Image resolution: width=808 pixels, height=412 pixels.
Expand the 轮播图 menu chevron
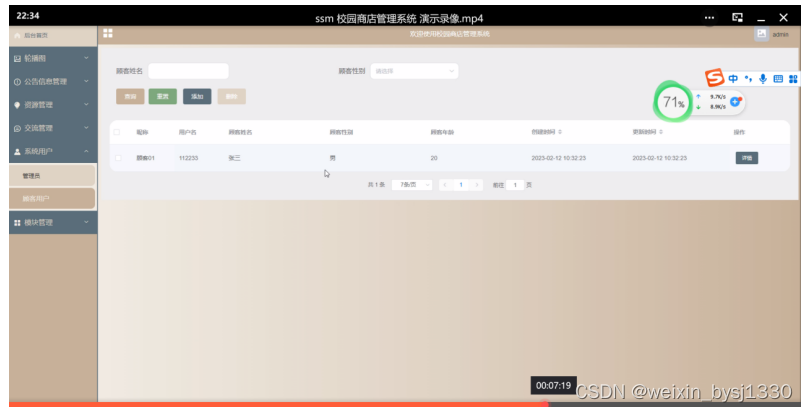(86, 58)
